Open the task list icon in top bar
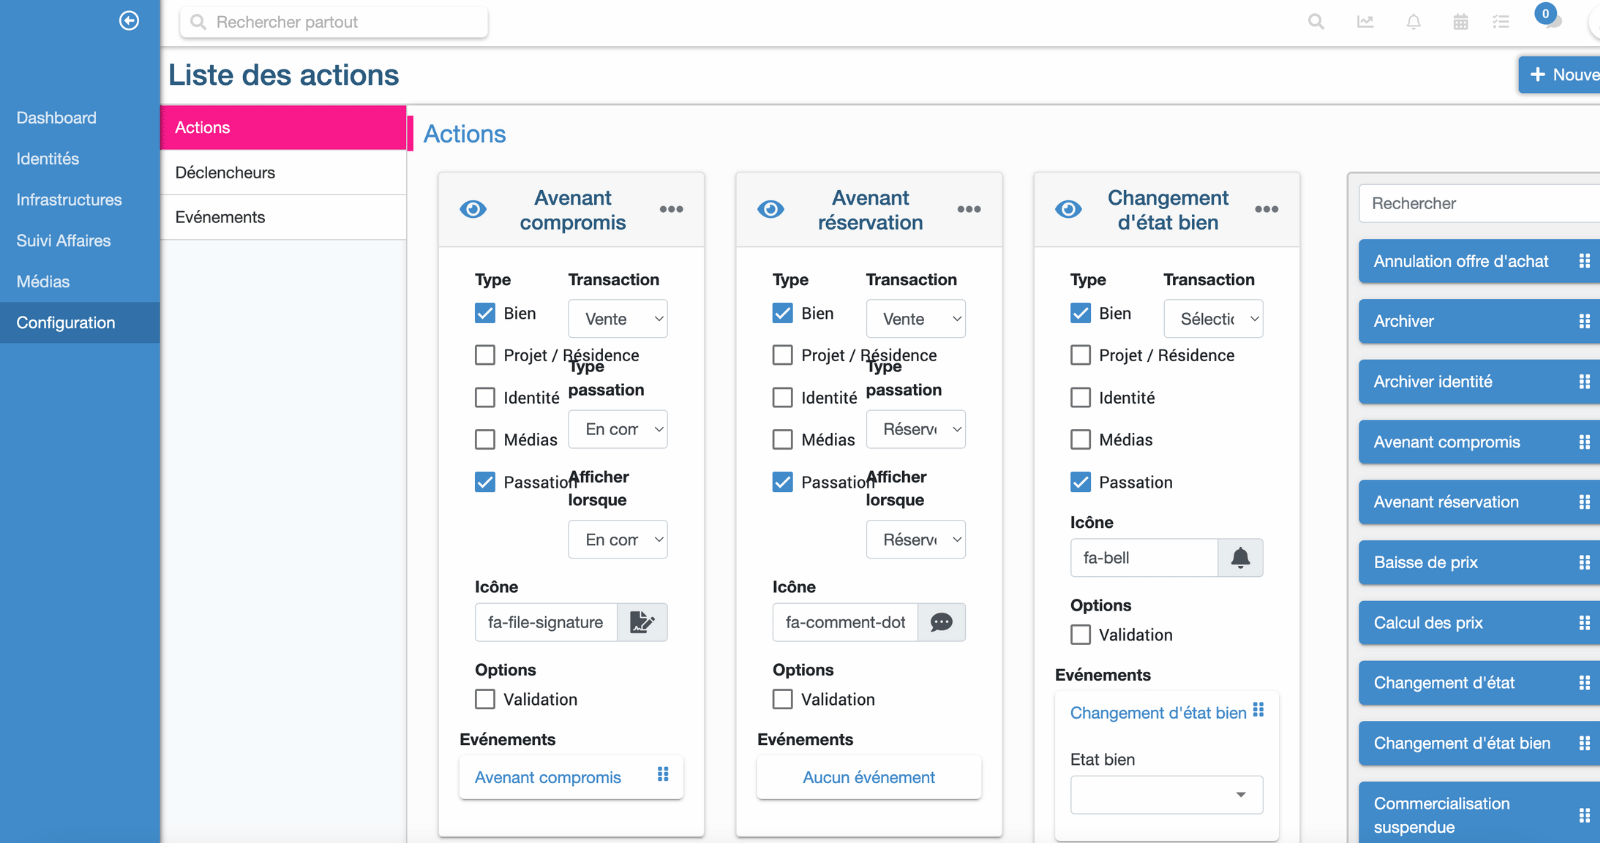Image resolution: width=1600 pixels, height=843 pixels. tap(1501, 22)
